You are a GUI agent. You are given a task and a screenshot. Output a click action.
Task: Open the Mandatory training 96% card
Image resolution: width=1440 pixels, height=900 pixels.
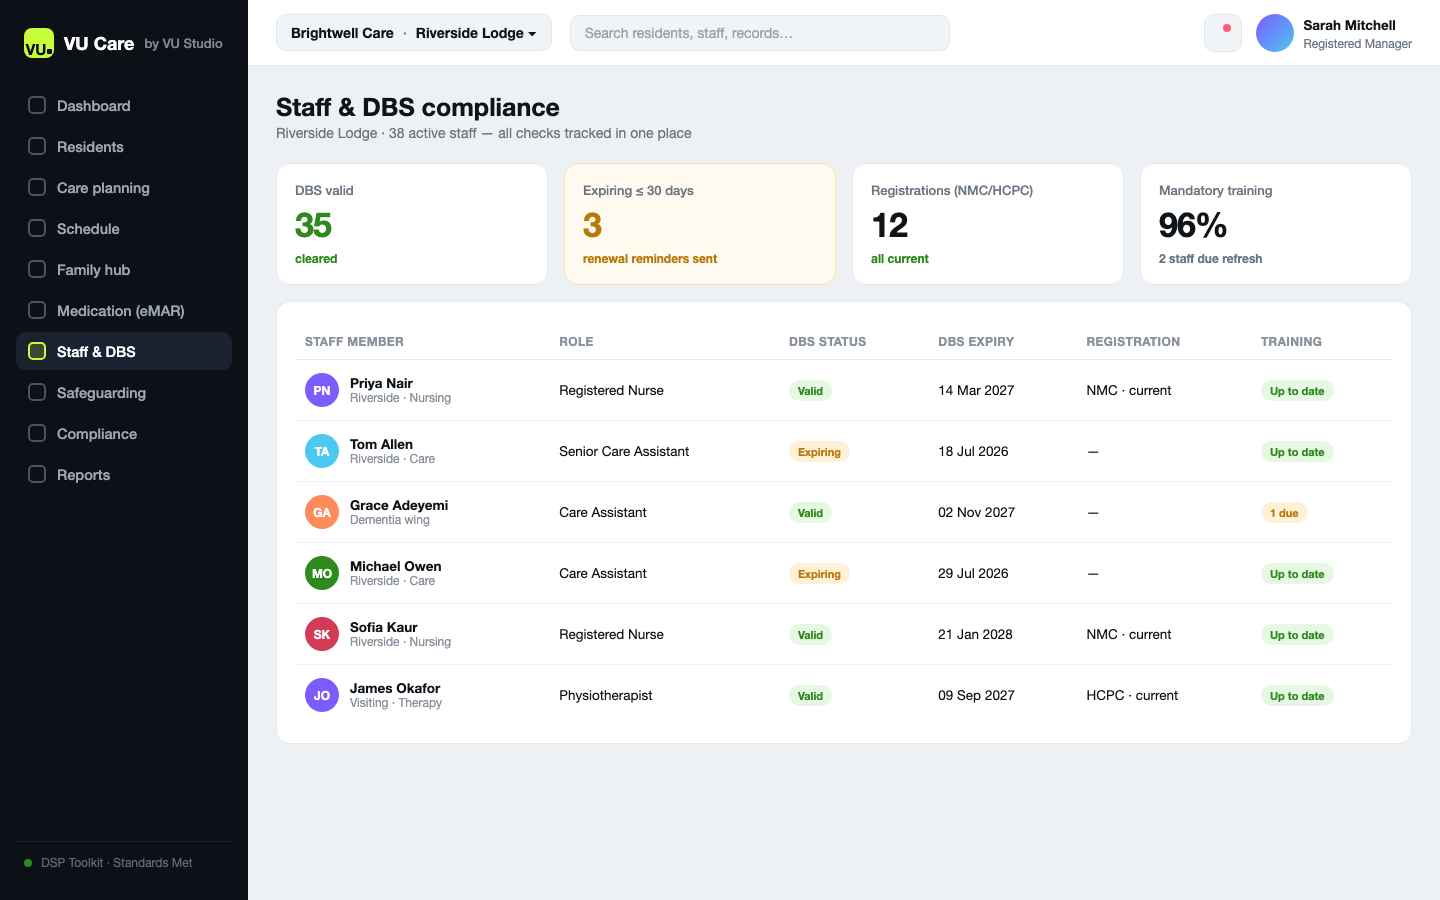tap(1276, 224)
